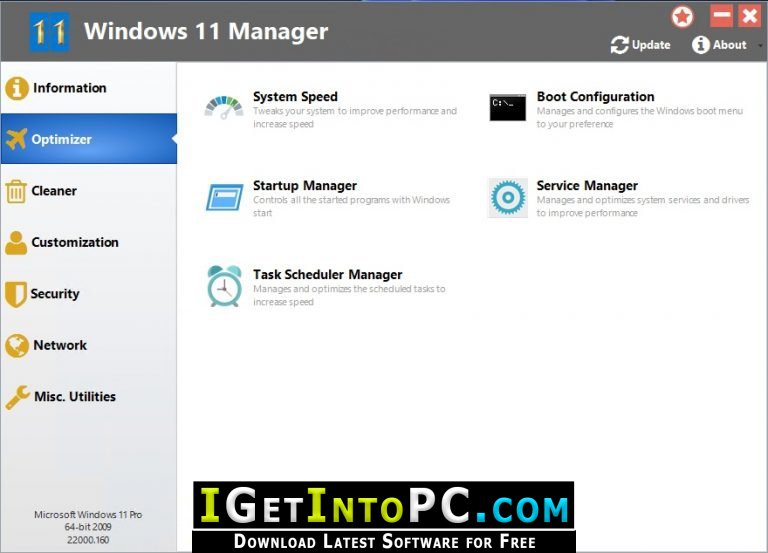Open Startup Manager

tap(305, 186)
